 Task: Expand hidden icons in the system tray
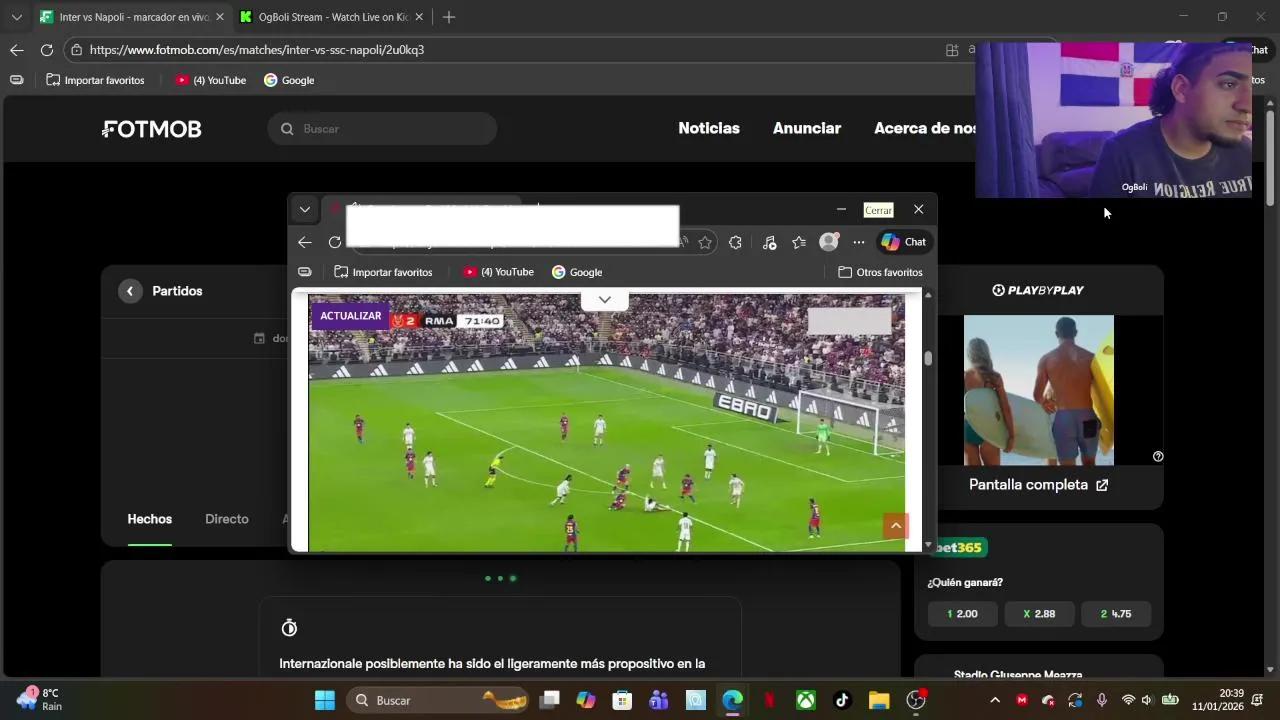pos(995,700)
